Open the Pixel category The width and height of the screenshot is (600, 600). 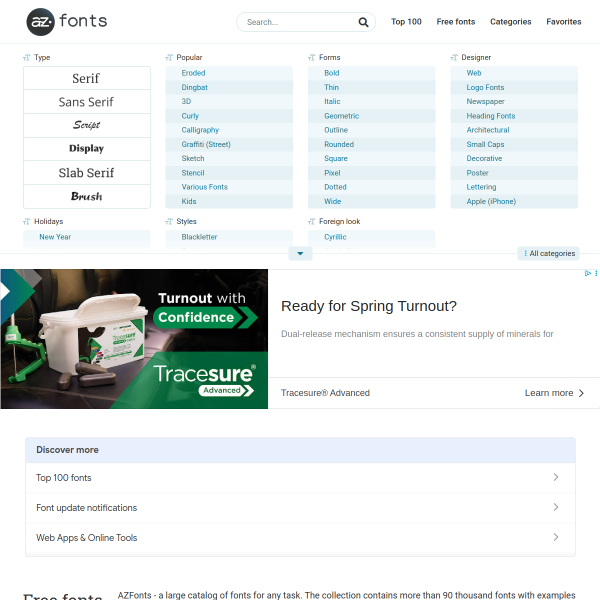(x=372, y=173)
